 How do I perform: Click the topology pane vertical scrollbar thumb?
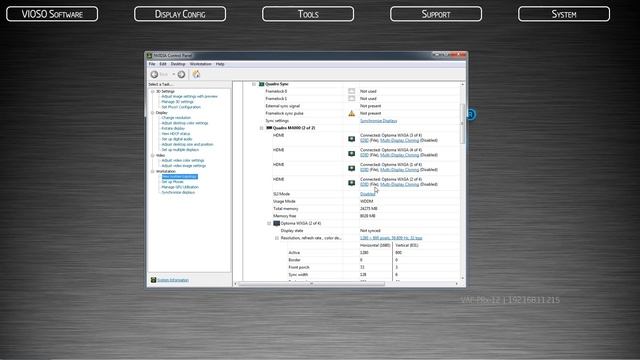pyautogui.click(x=462, y=123)
